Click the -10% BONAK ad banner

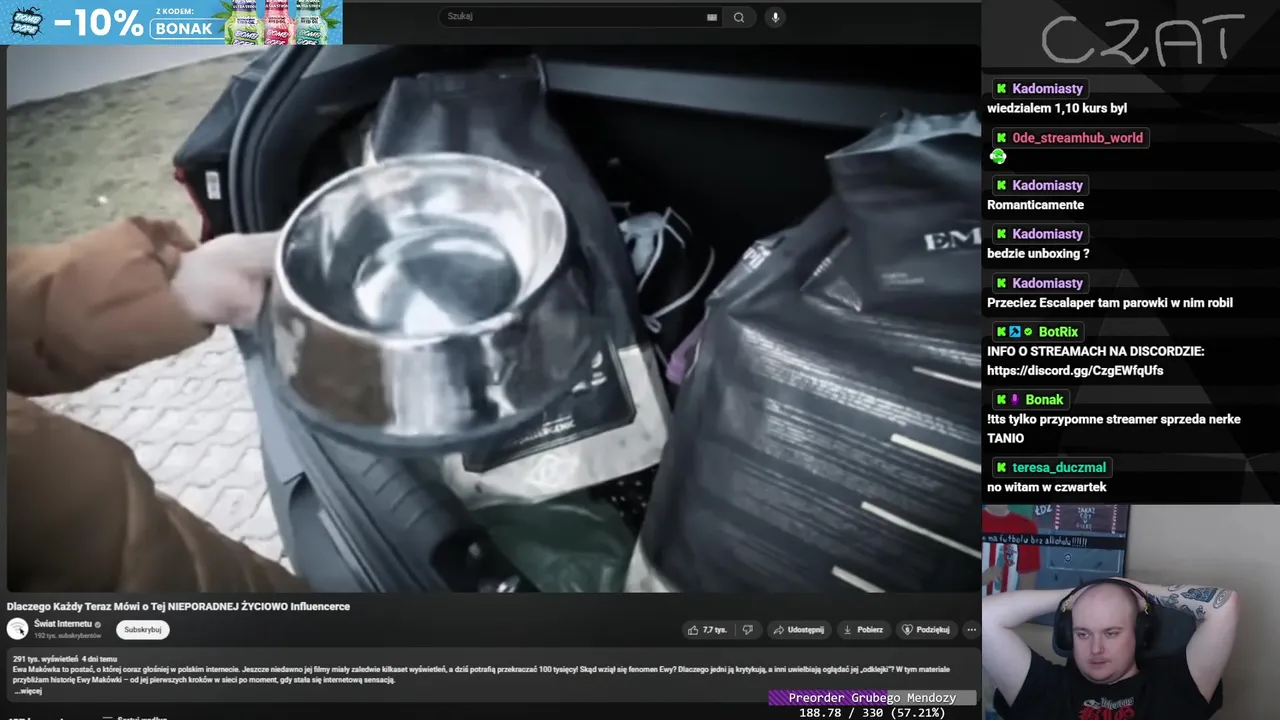click(x=171, y=22)
